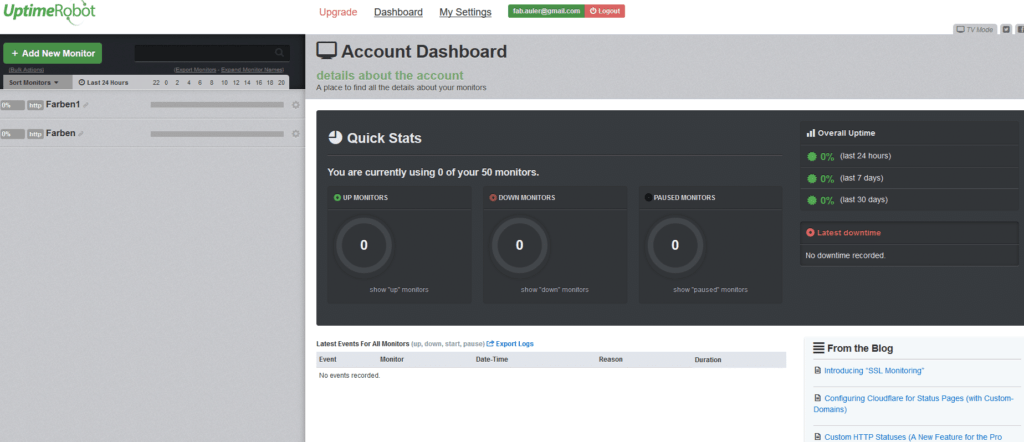Screen dimensions: 1024x442
Task: Click document icon beside SSL Monitoring post
Action: (x=818, y=371)
